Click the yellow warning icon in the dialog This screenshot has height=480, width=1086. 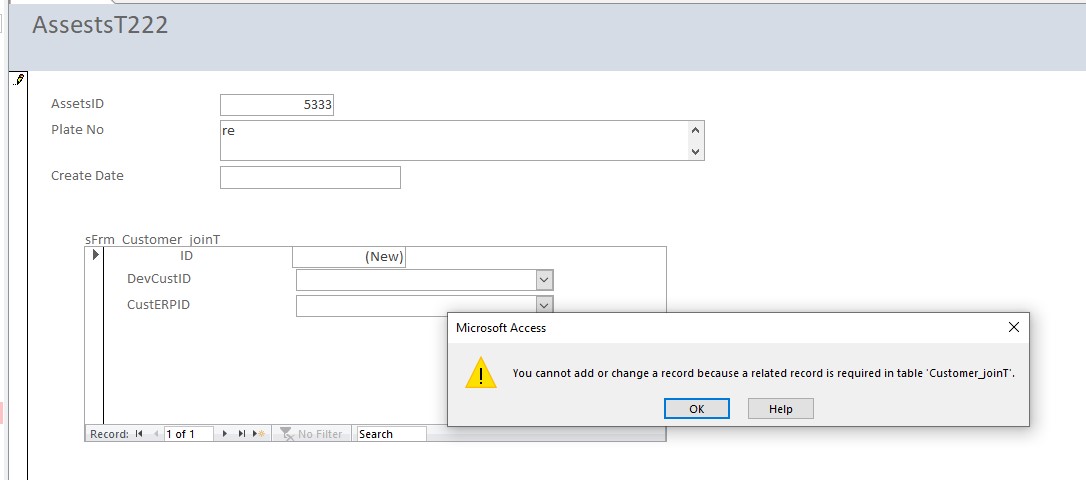pyautogui.click(x=481, y=373)
